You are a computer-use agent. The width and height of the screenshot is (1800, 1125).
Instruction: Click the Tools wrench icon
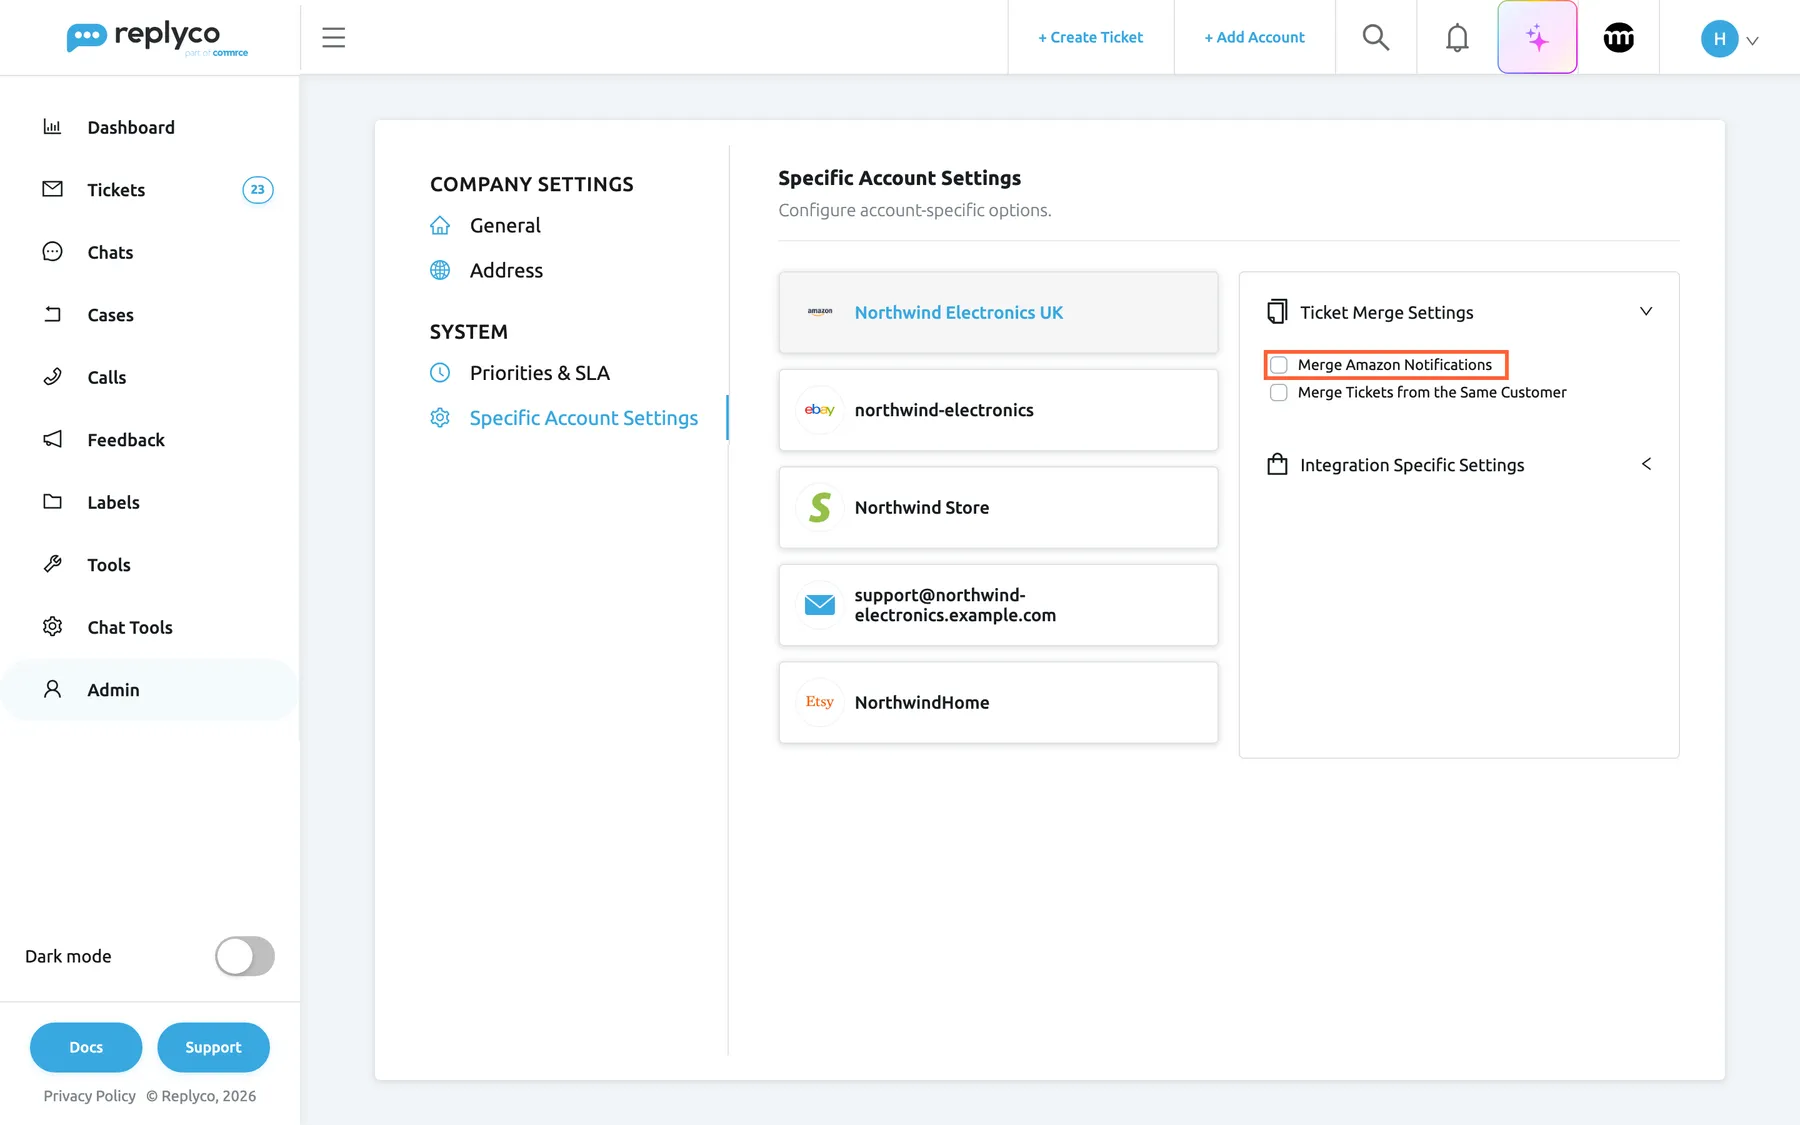coord(52,564)
